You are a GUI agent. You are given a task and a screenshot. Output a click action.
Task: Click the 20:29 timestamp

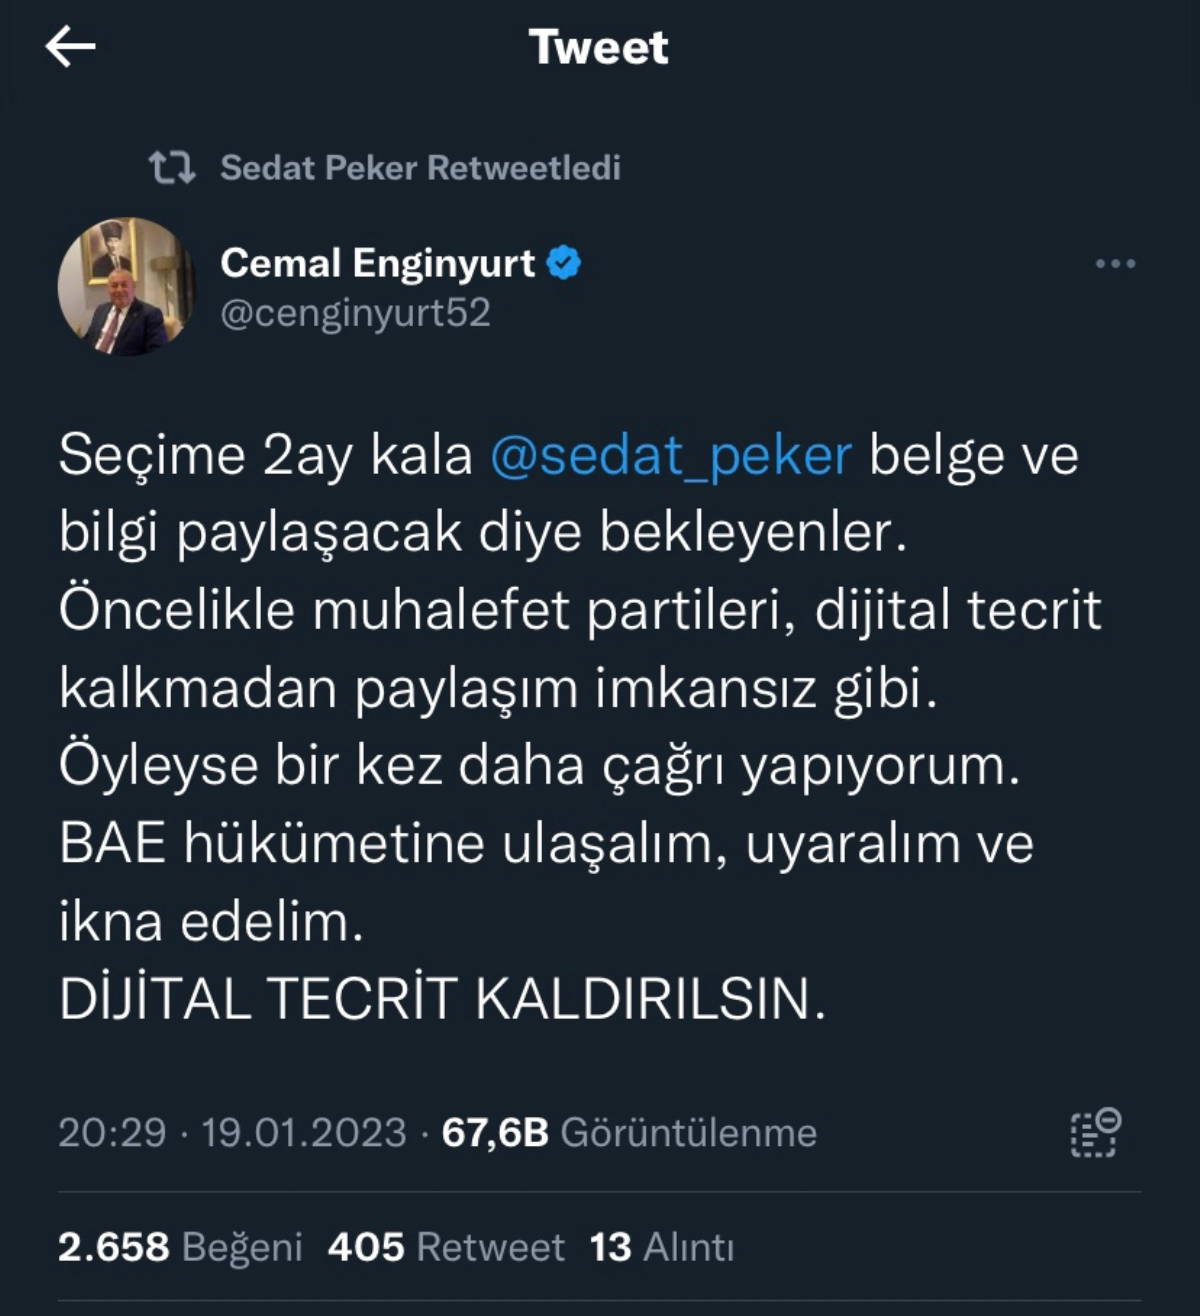[112, 1133]
